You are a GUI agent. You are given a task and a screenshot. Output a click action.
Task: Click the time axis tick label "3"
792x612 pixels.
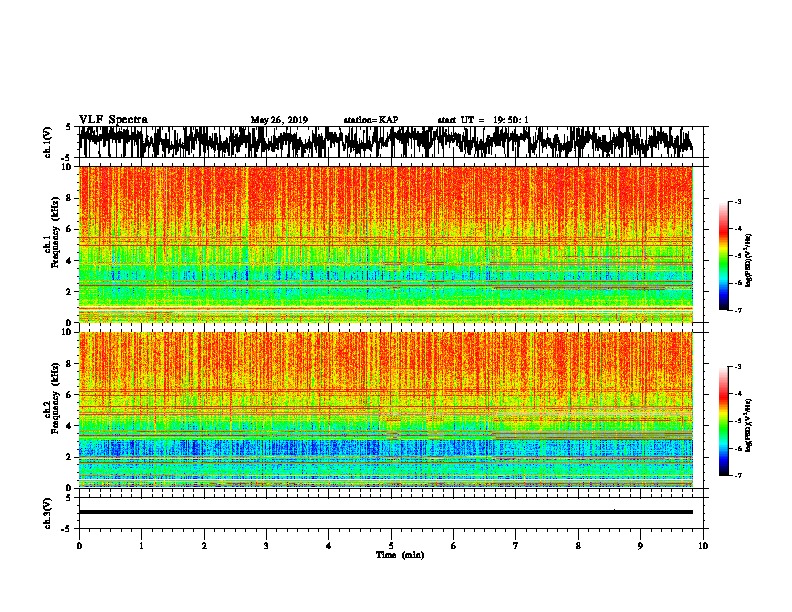(x=266, y=546)
